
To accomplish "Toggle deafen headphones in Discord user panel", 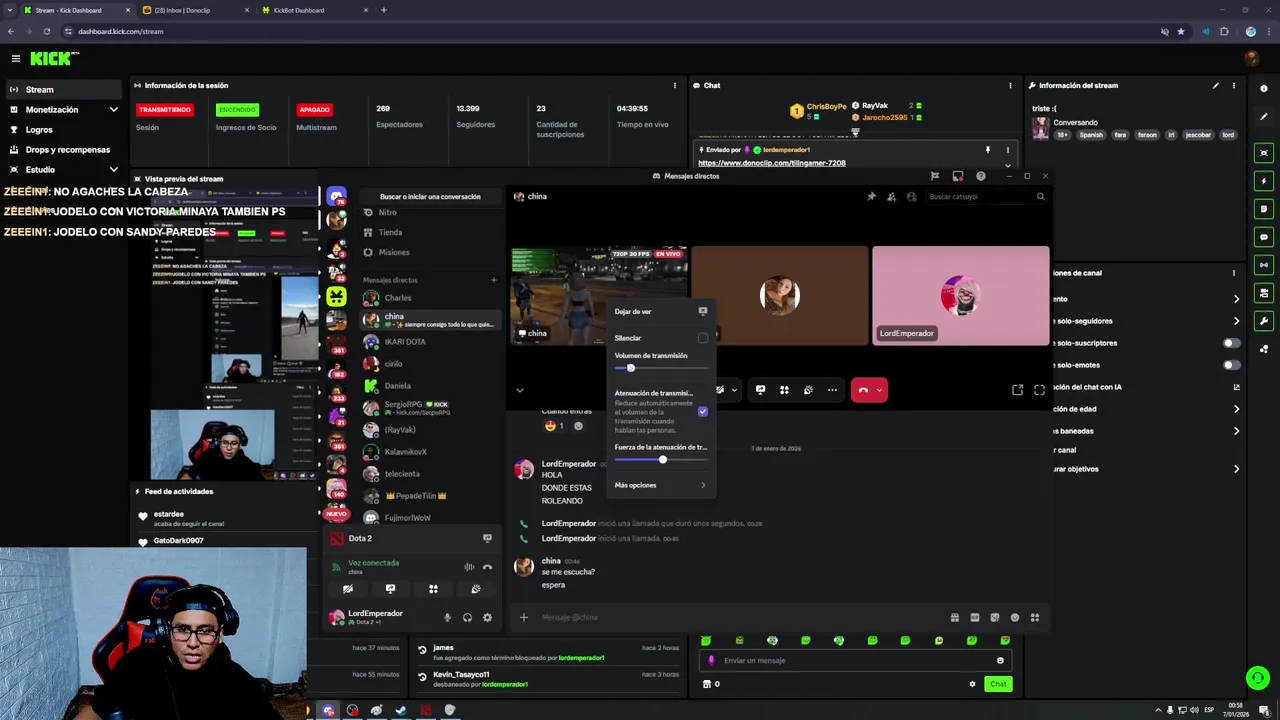I will coord(467,617).
